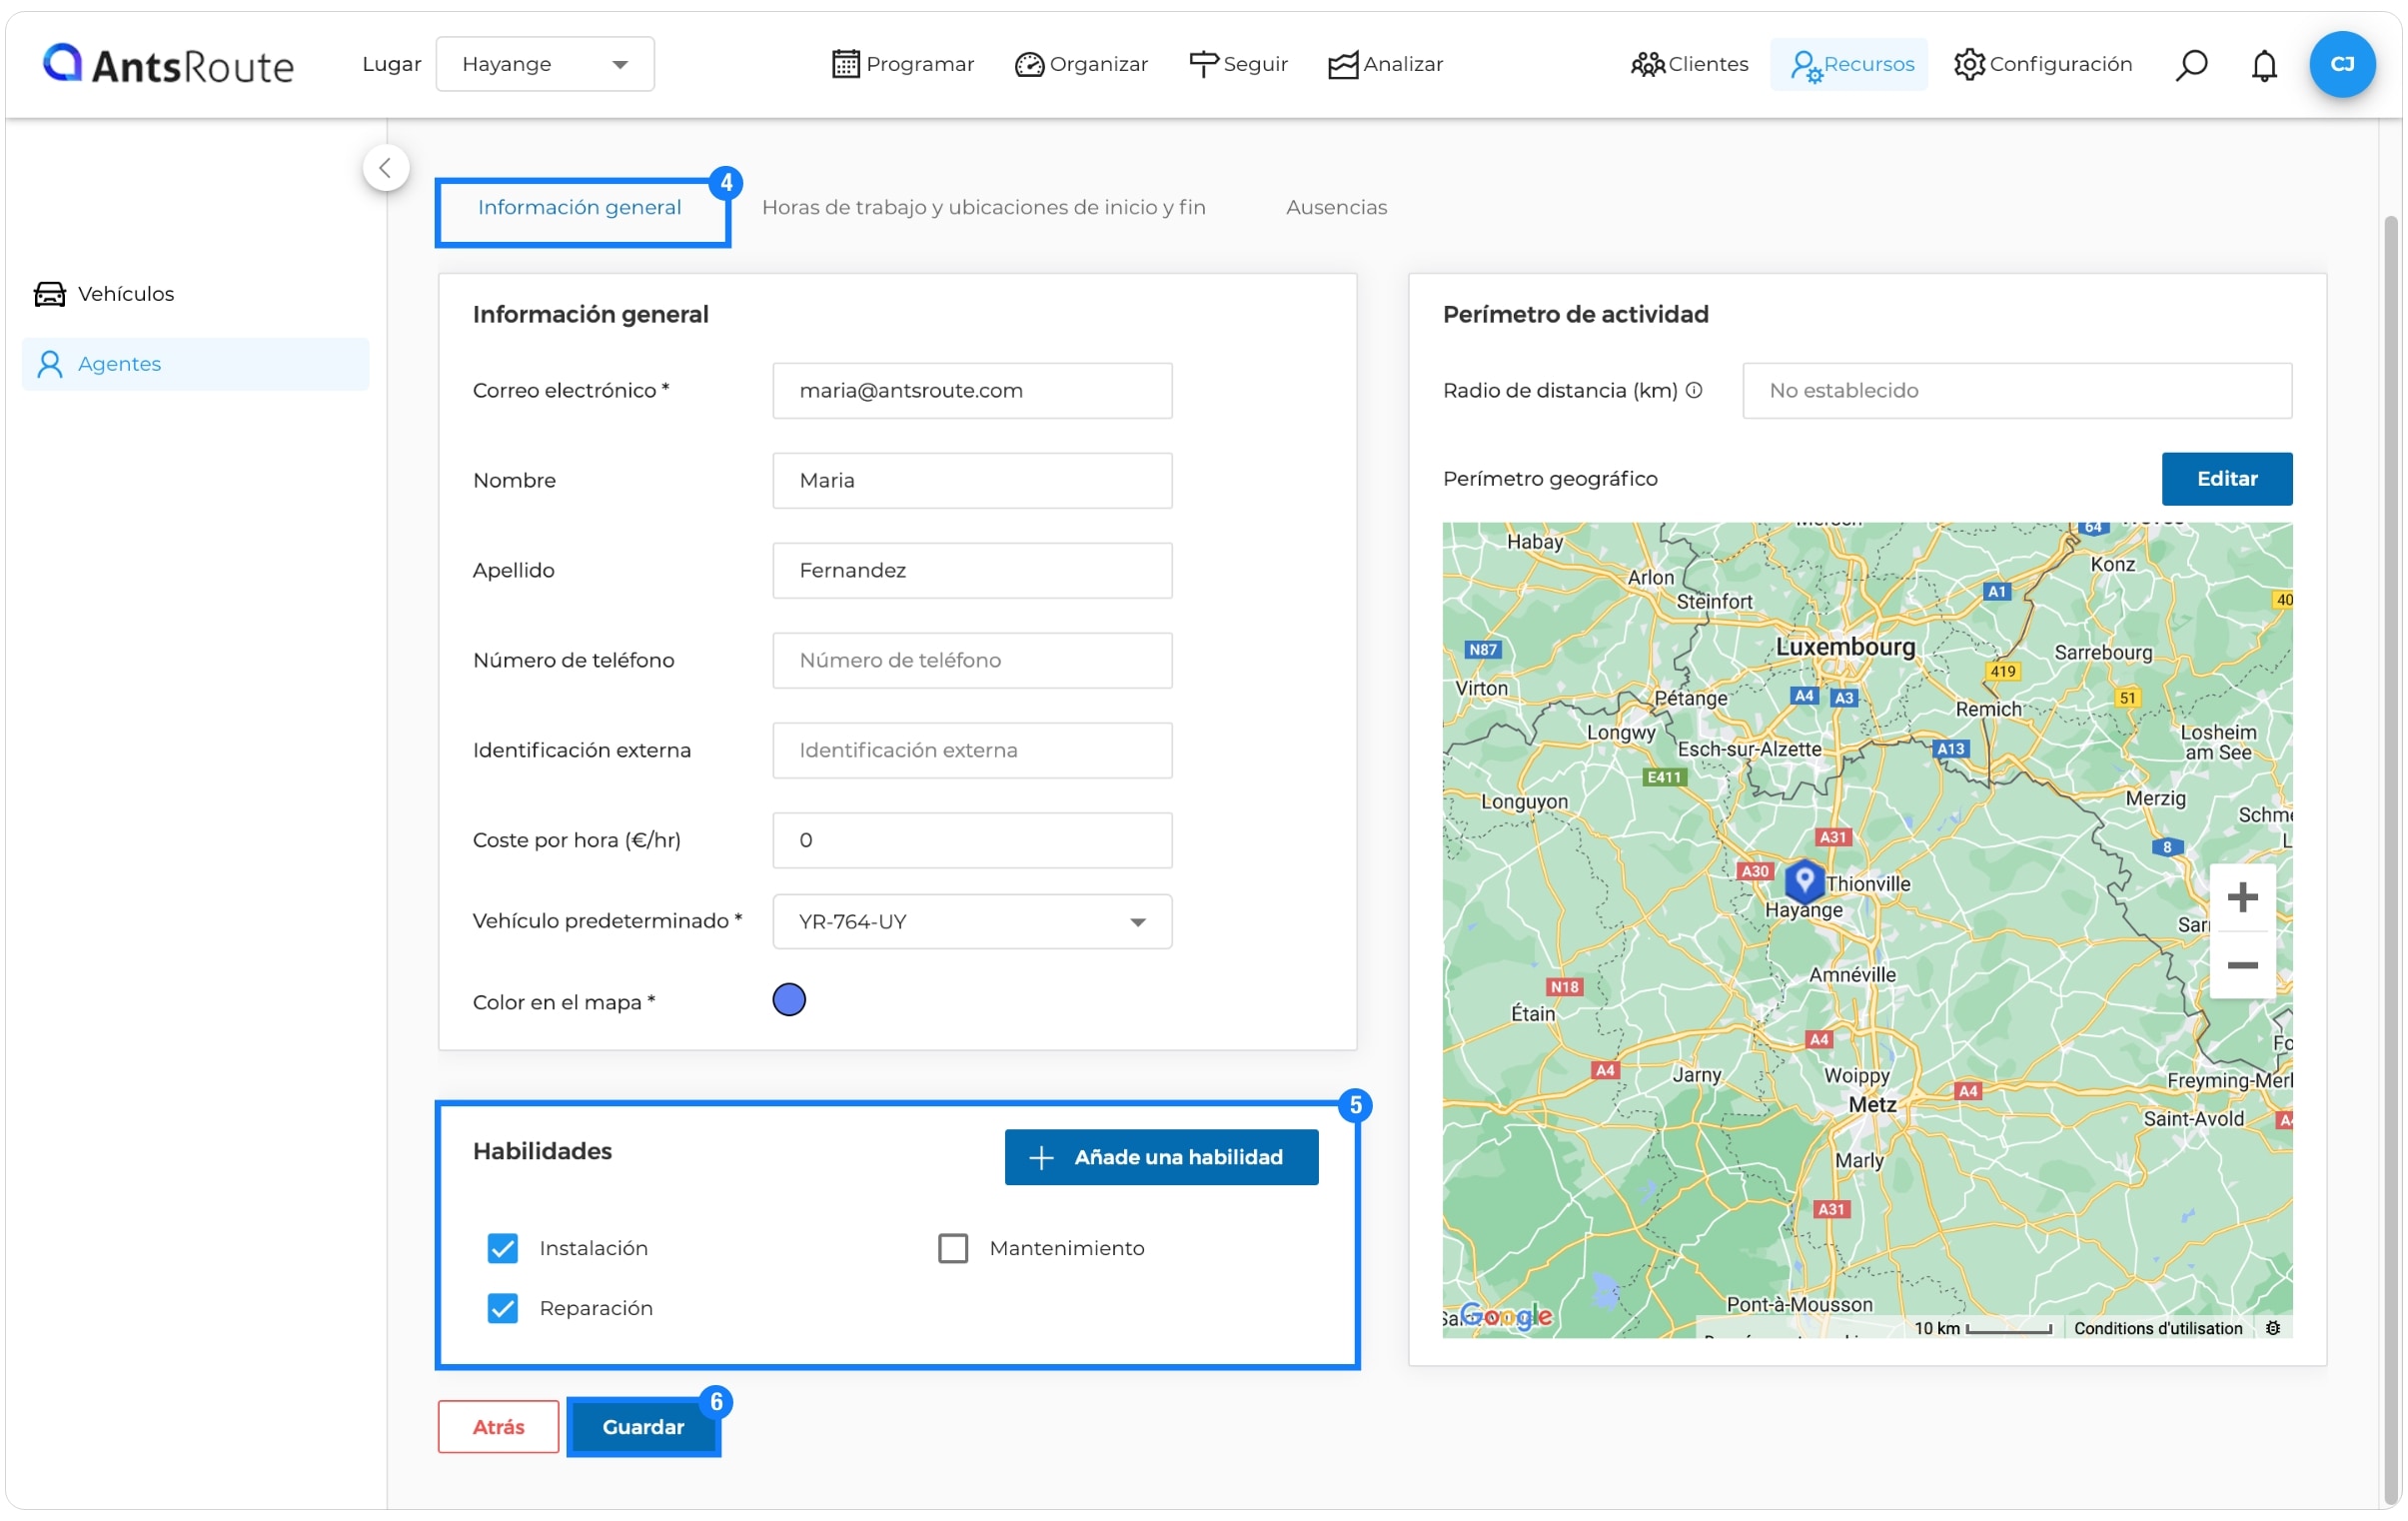Go to Clientes
This screenshot has width=2408, height=1521.
click(1689, 64)
